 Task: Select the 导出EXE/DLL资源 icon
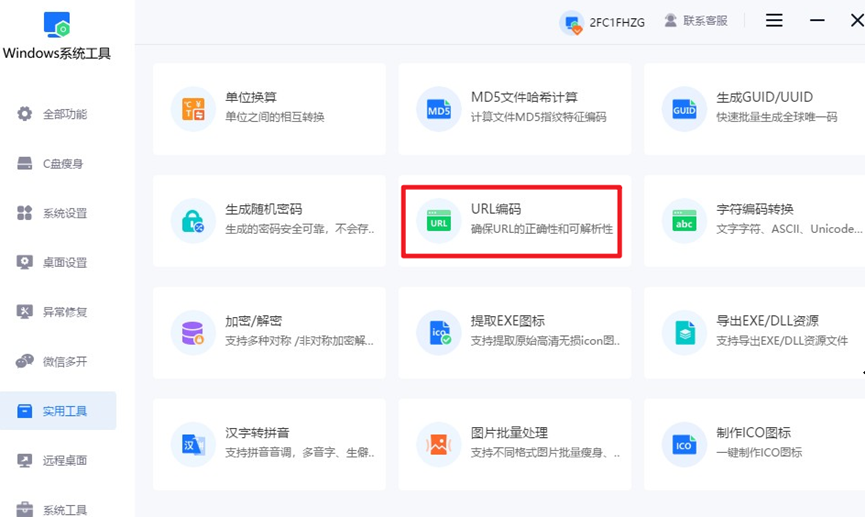684,333
